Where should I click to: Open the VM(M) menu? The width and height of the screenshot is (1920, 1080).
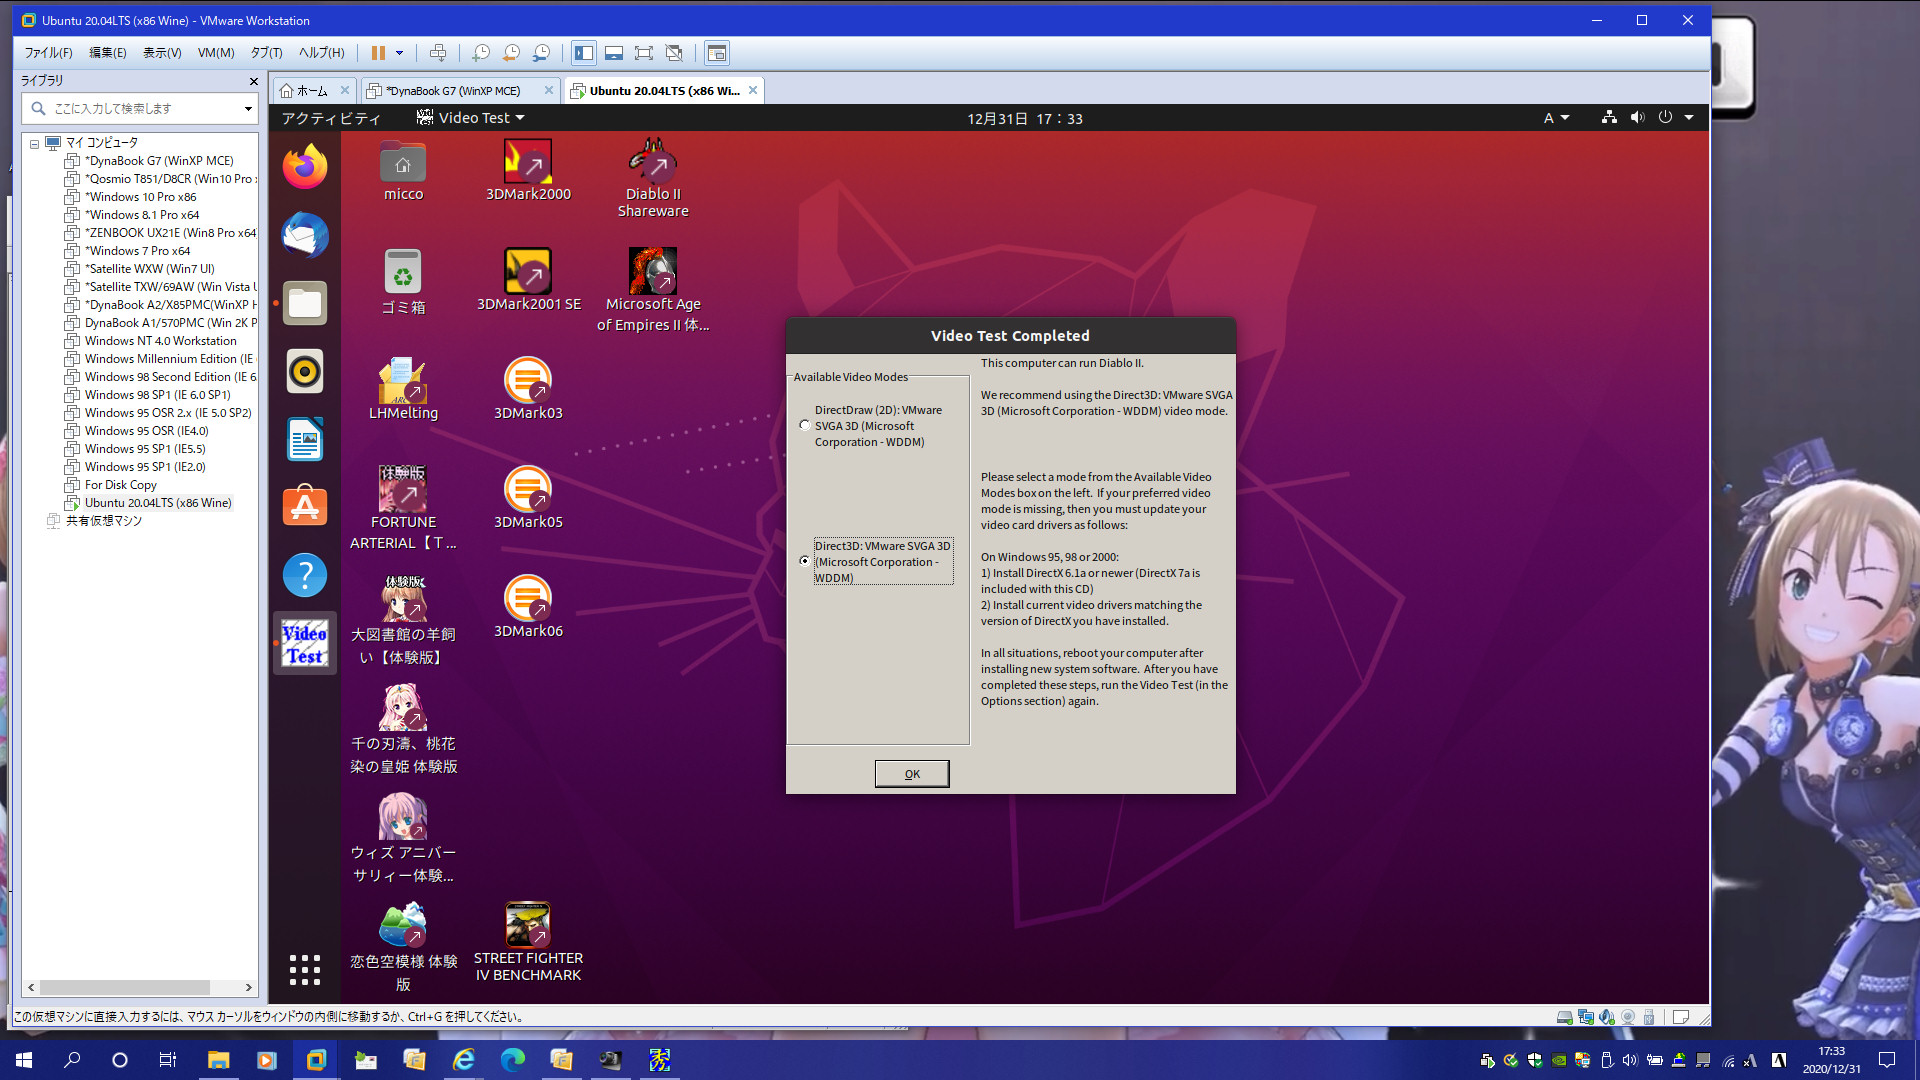pyautogui.click(x=216, y=53)
